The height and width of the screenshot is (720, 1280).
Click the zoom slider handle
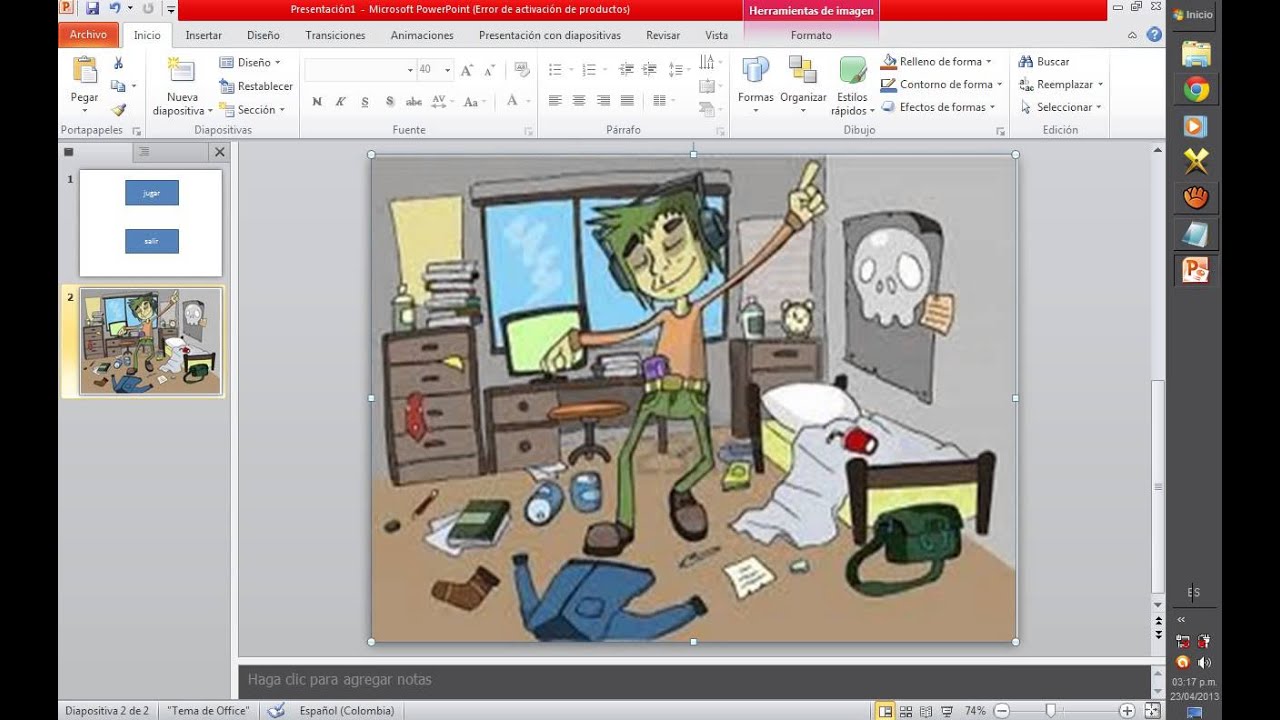click(x=1050, y=711)
